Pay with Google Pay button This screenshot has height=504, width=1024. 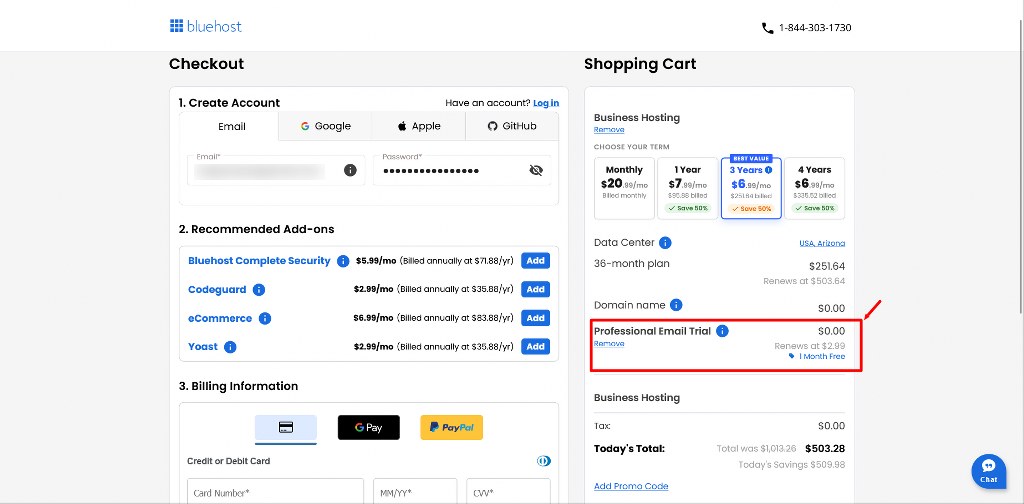(x=368, y=428)
